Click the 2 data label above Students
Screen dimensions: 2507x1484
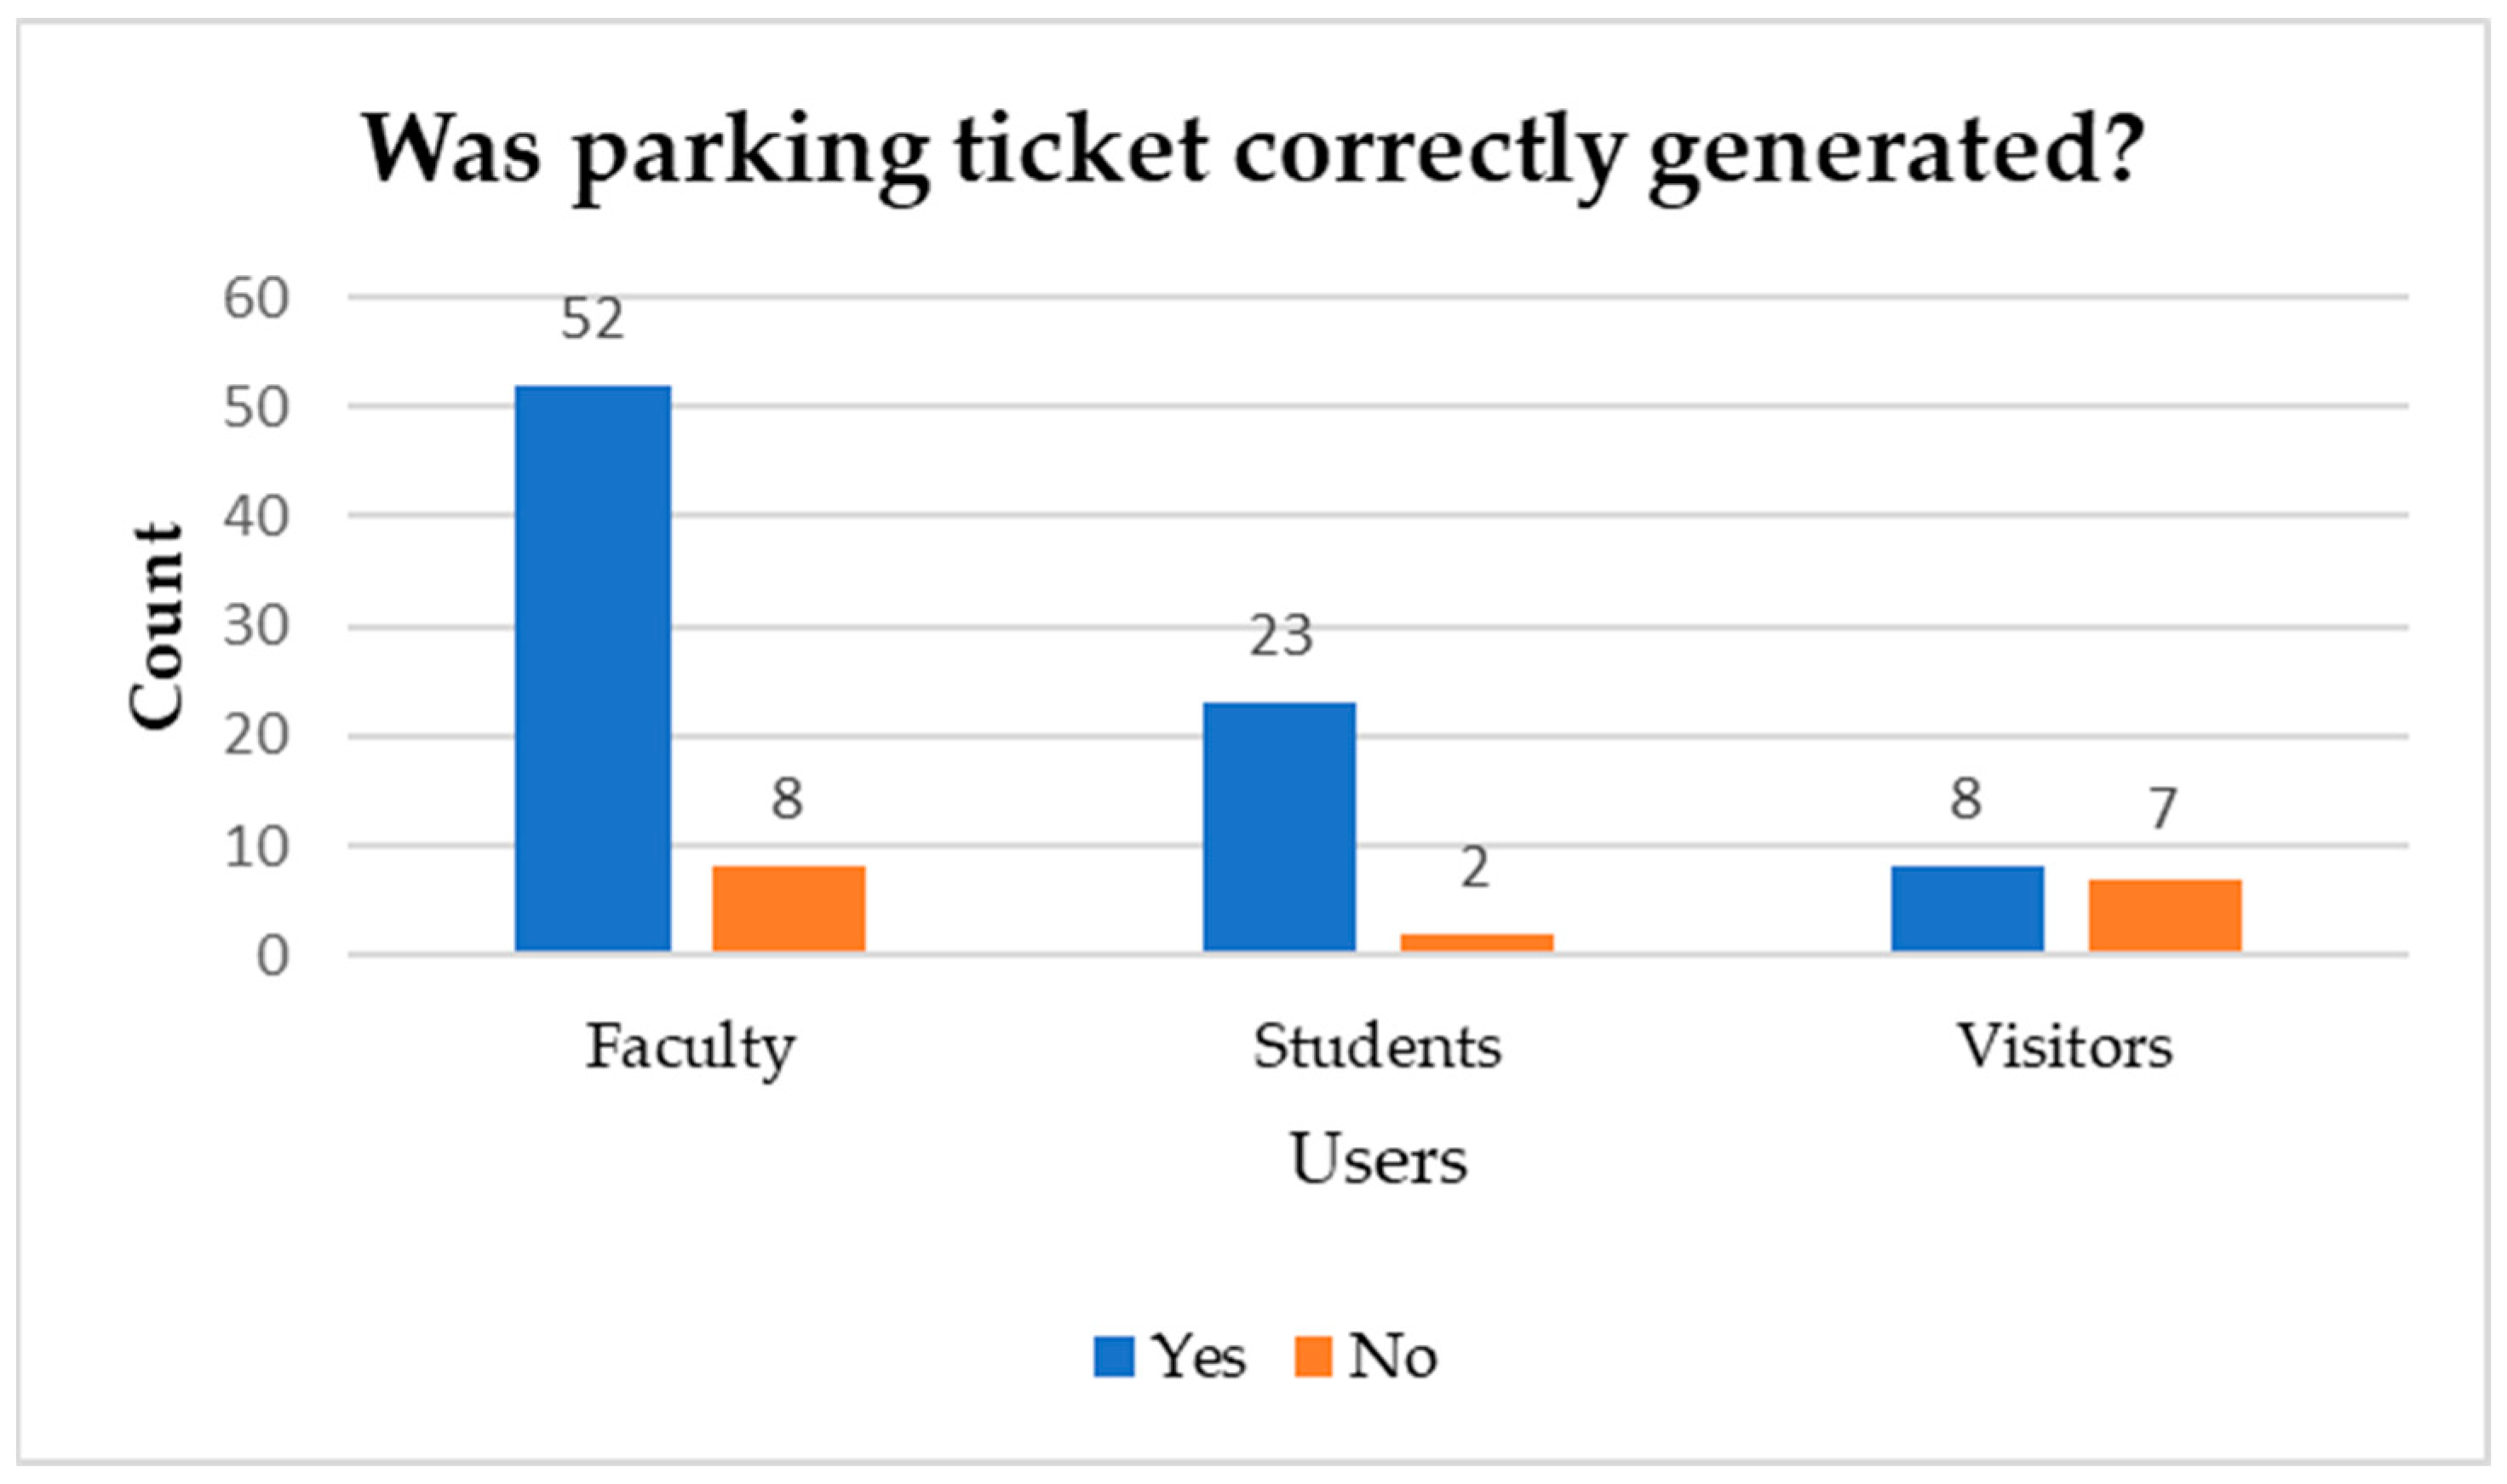pos(1475,868)
